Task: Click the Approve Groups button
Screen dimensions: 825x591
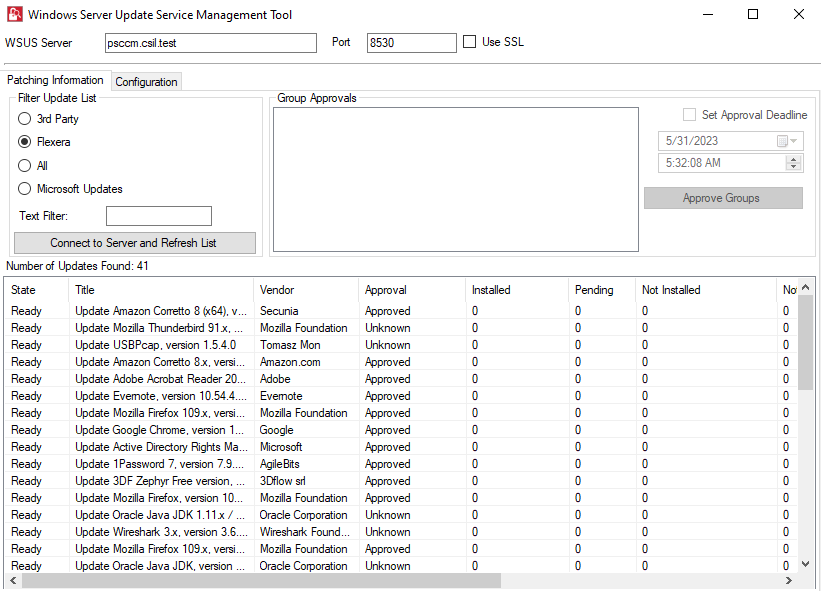Action: [722, 198]
